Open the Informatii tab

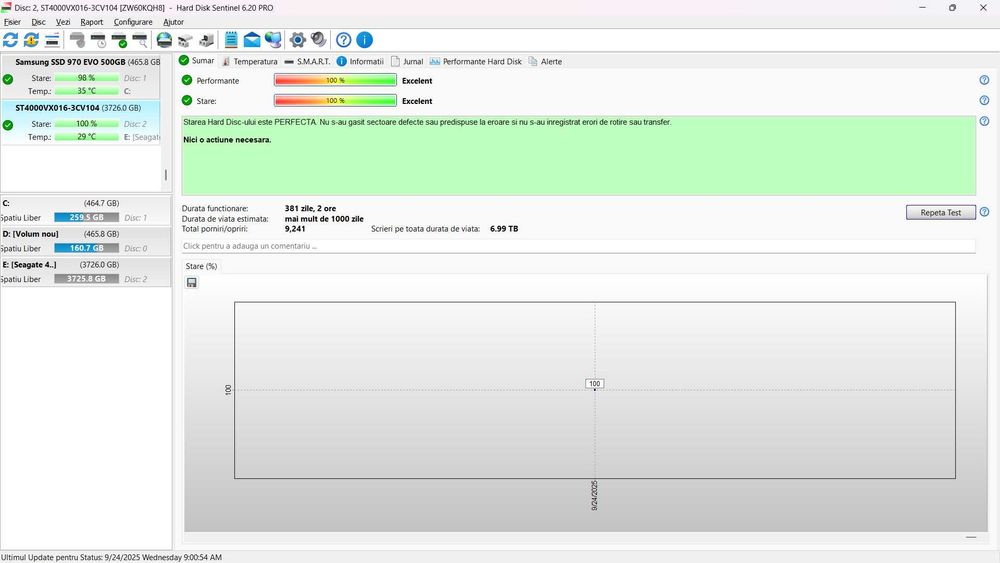pyautogui.click(x=360, y=61)
